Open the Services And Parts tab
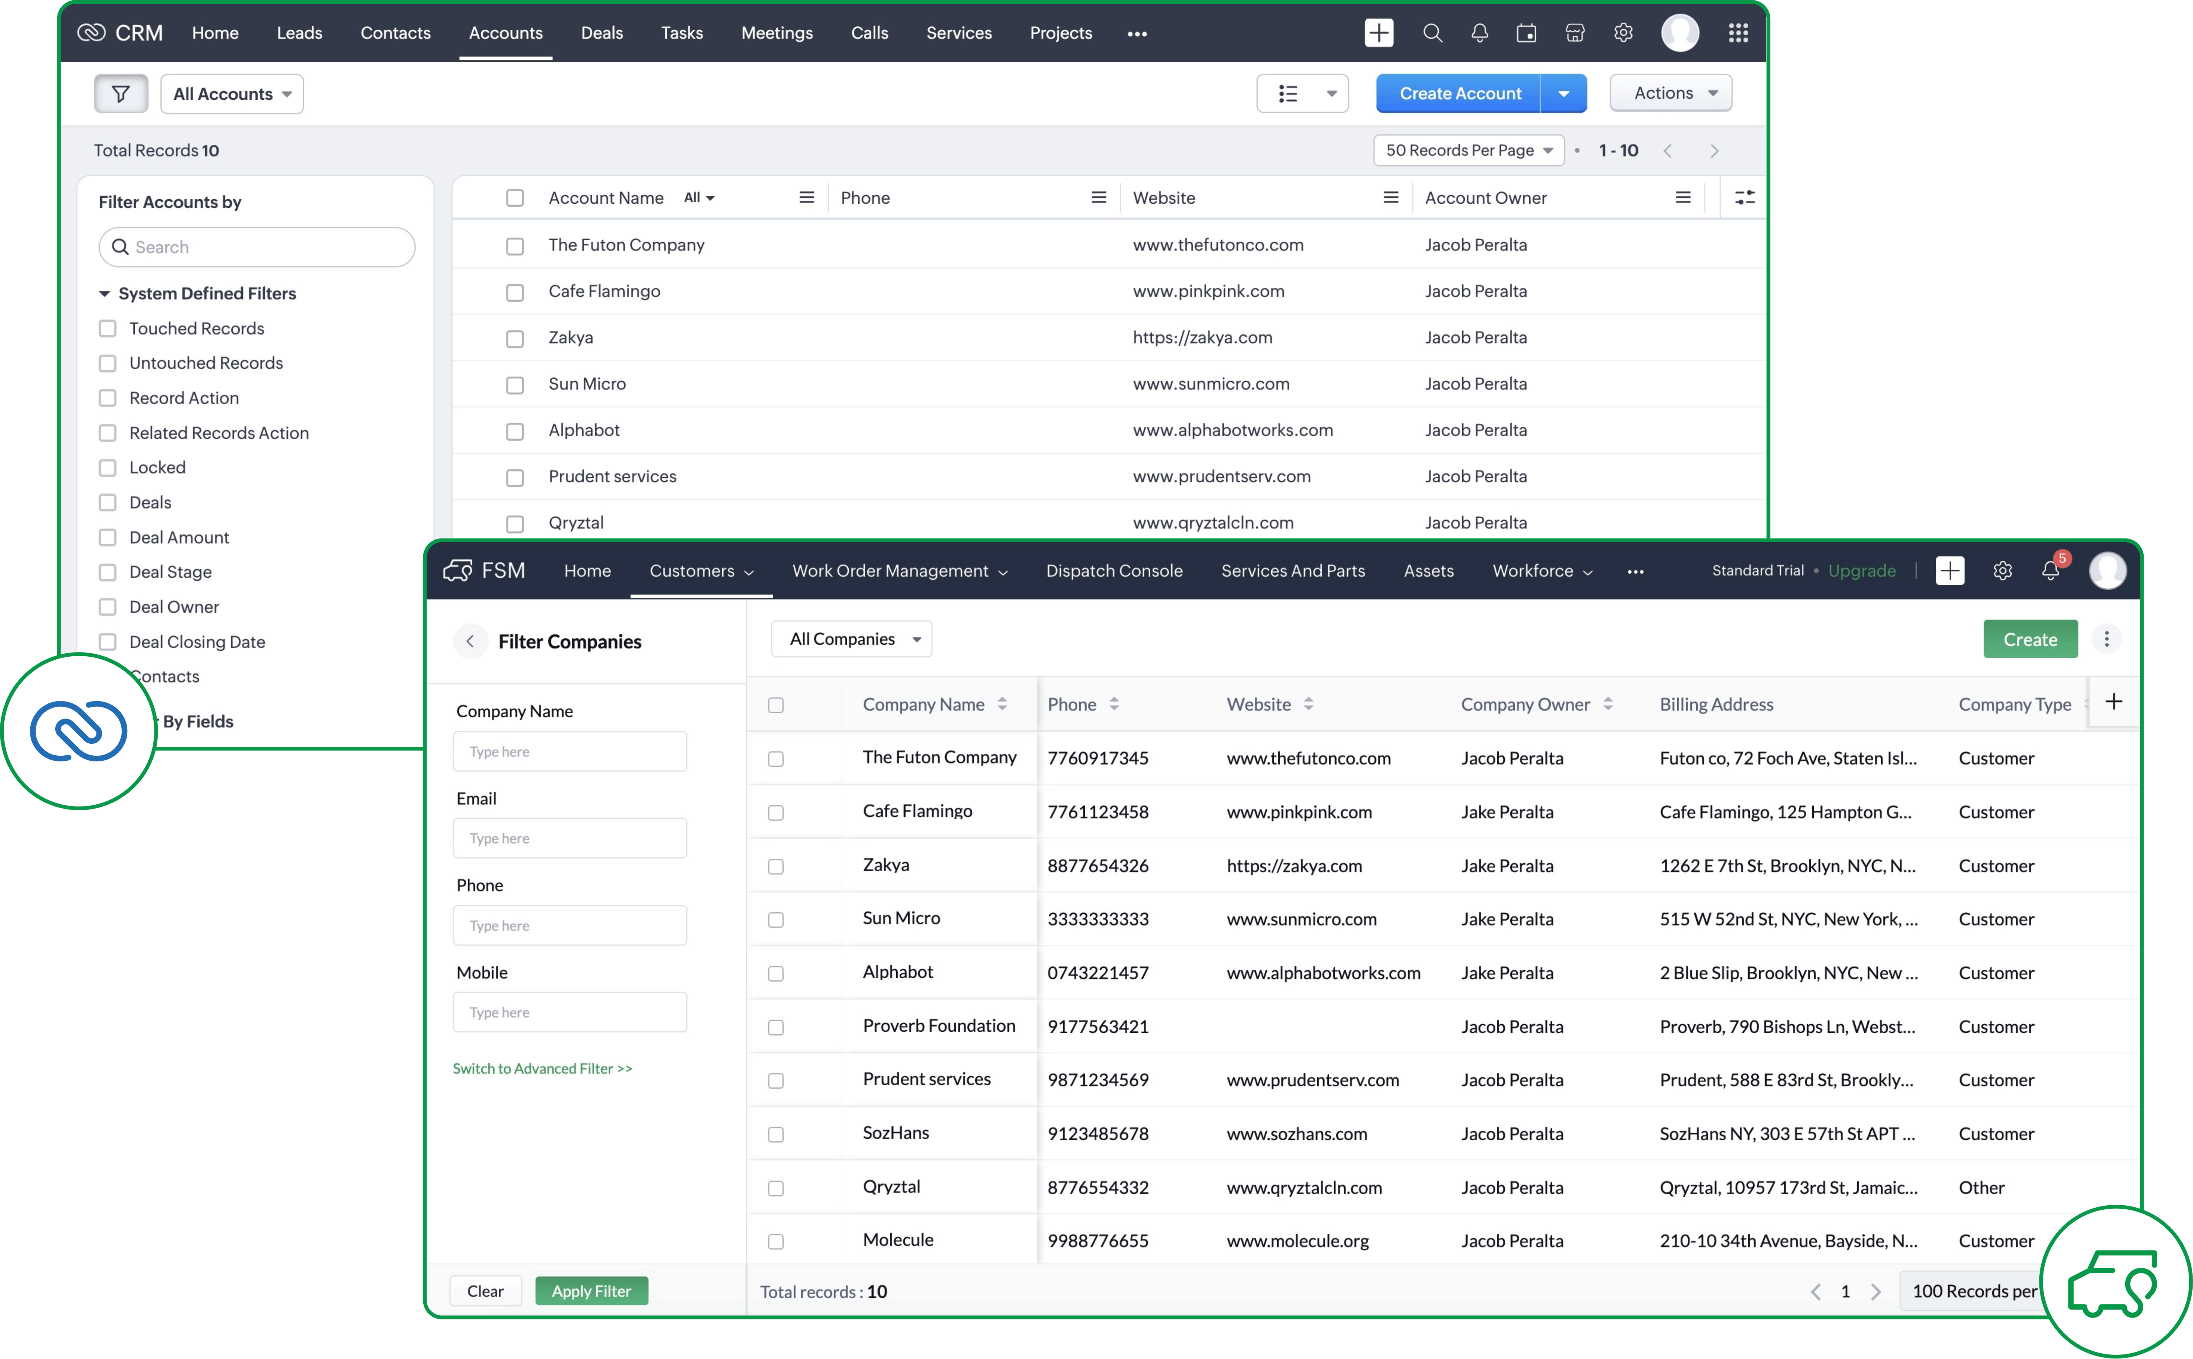Image resolution: width=2193 pixels, height=1359 pixels. click(1293, 571)
